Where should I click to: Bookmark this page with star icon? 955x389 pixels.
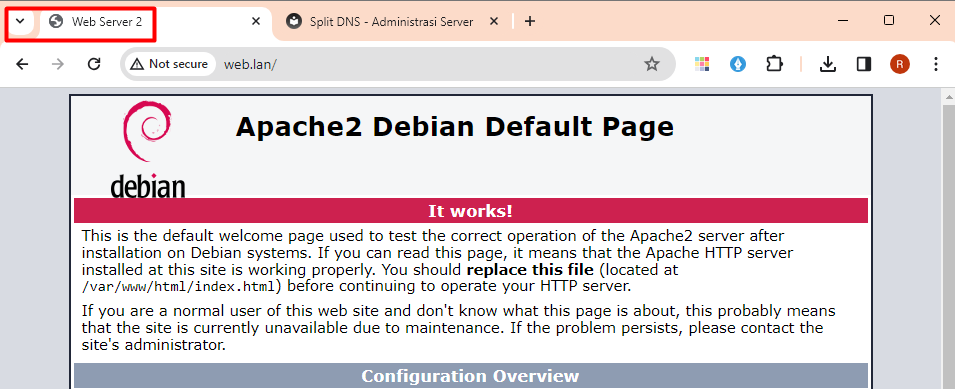point(652,64)
